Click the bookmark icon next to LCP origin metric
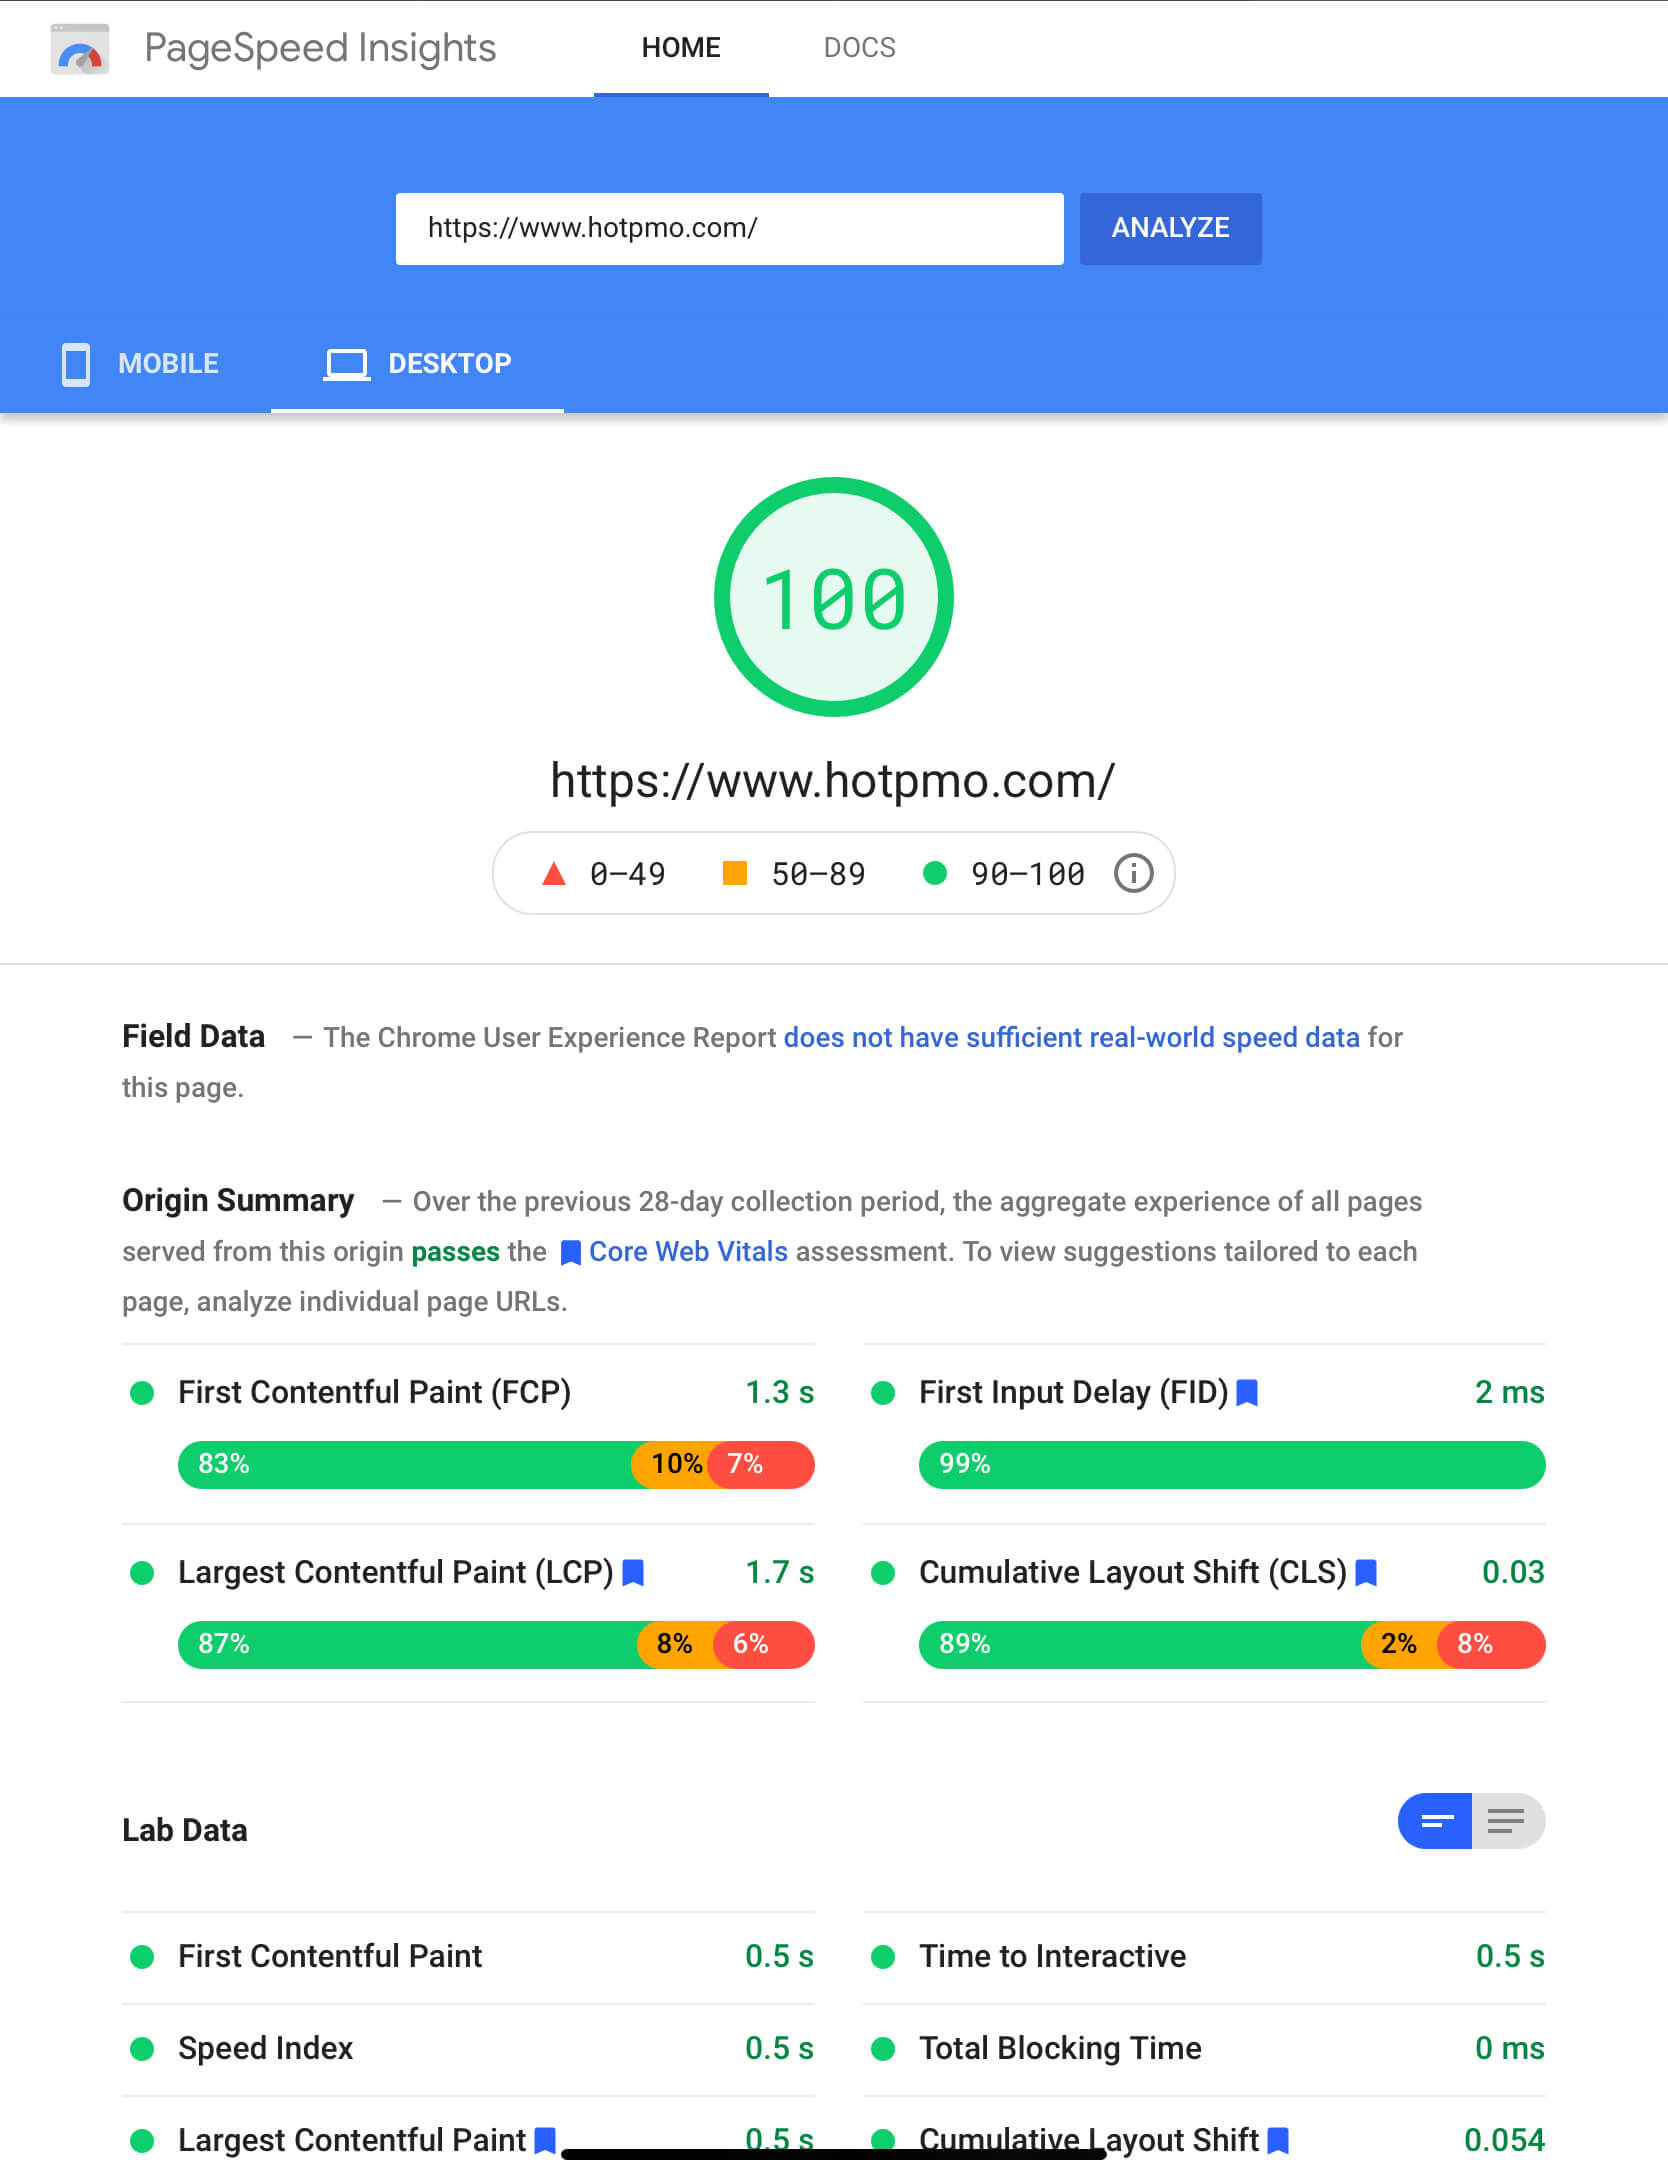 (x=633, y=1572)
